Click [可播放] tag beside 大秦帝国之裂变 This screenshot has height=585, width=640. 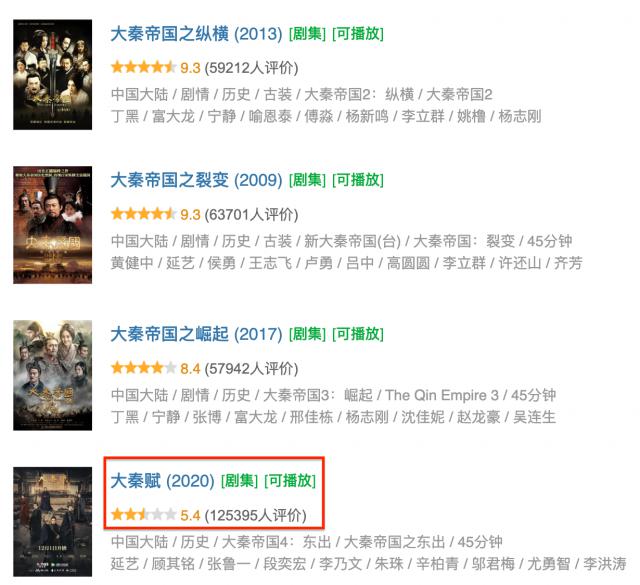pos(358,180)
